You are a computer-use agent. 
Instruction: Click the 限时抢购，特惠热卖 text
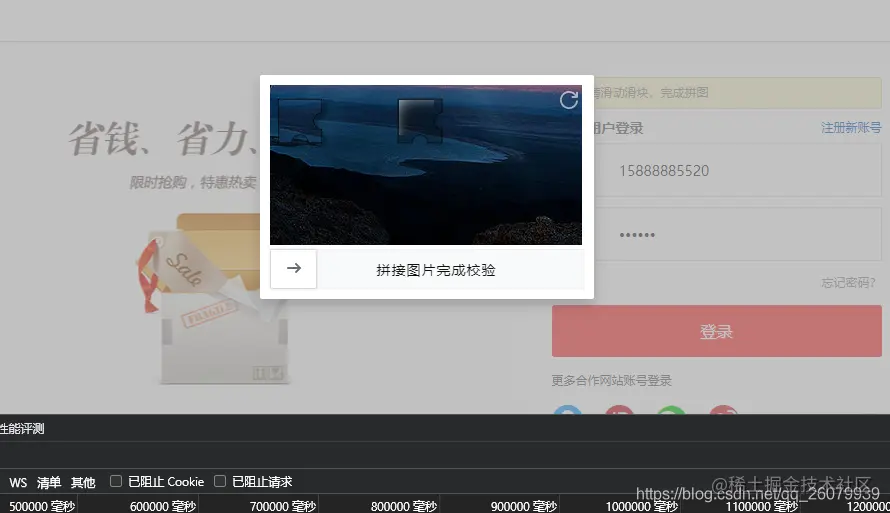pyautogui.click(x=193, y=182)
